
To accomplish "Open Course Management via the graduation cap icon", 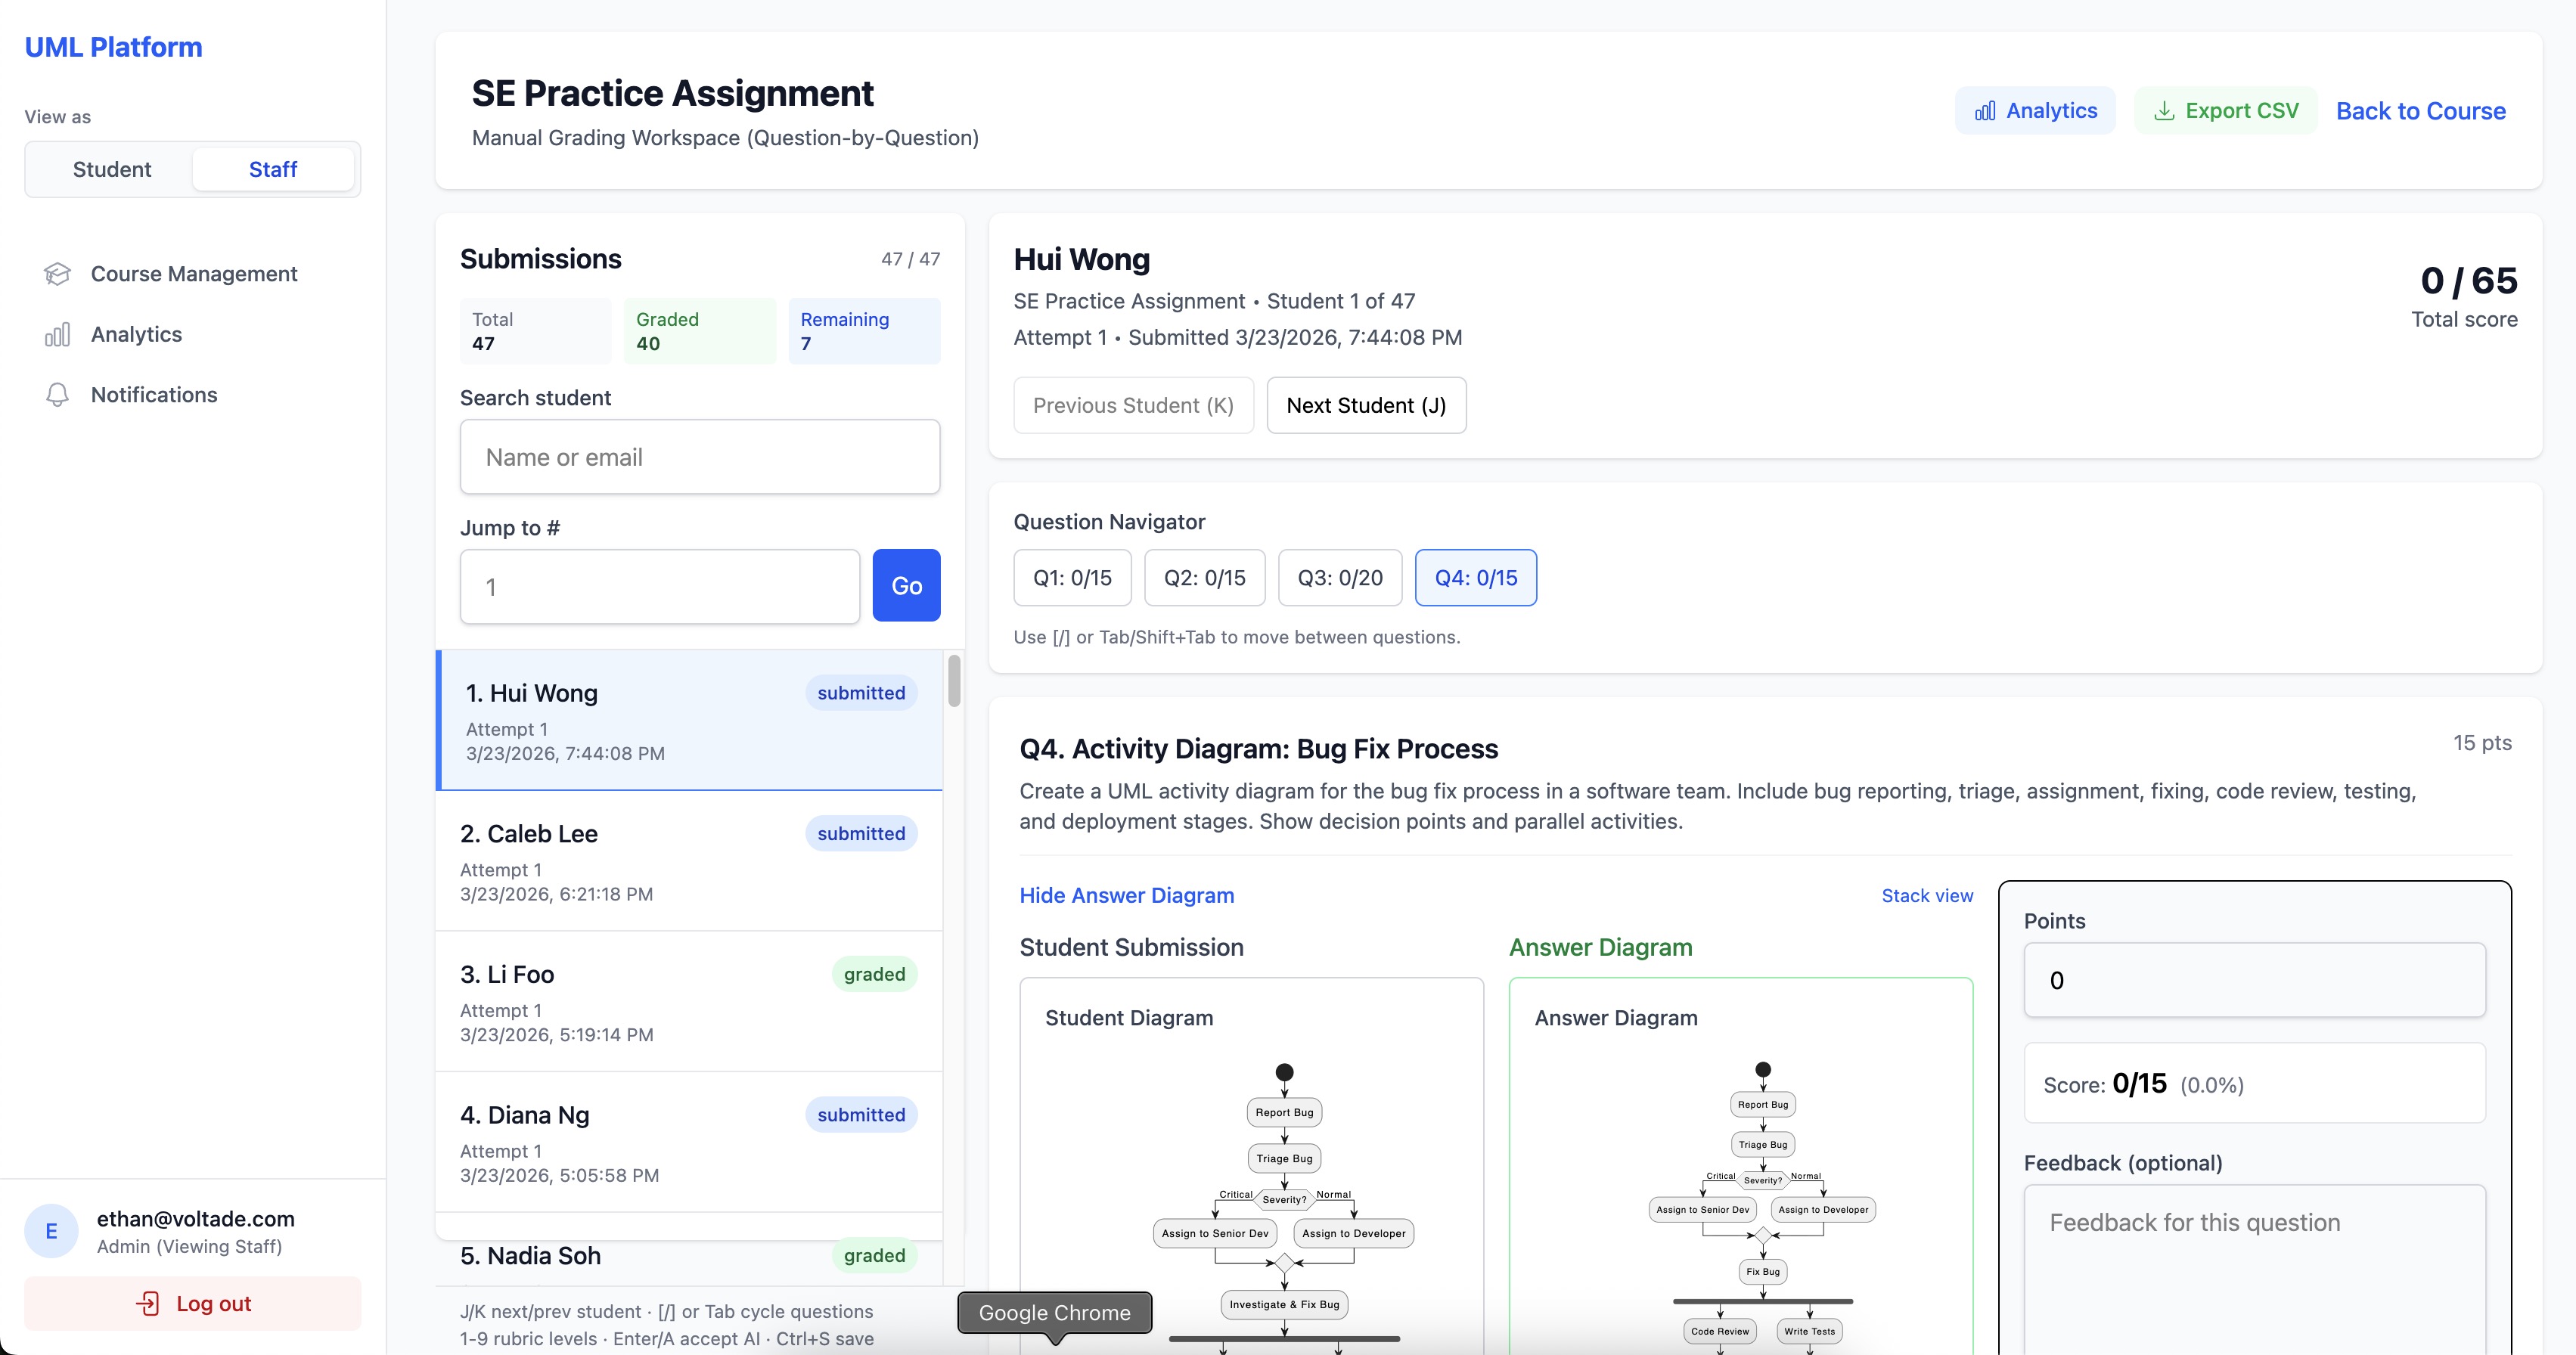I will click(57, 273).
